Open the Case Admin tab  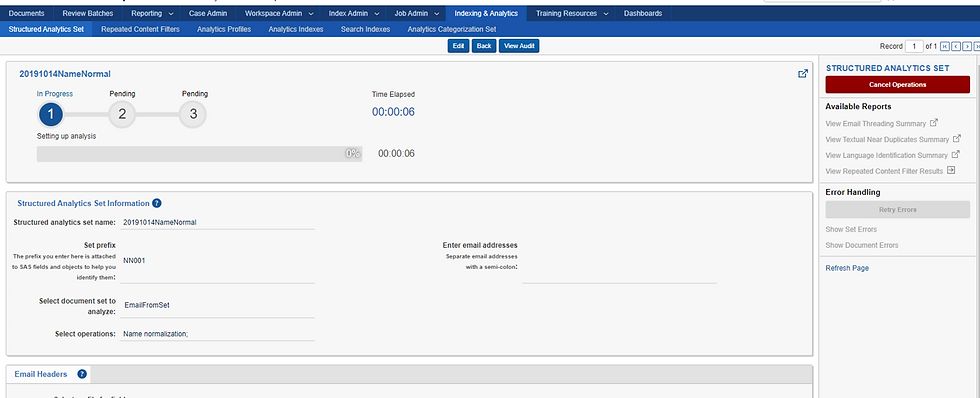click(208, 13)
